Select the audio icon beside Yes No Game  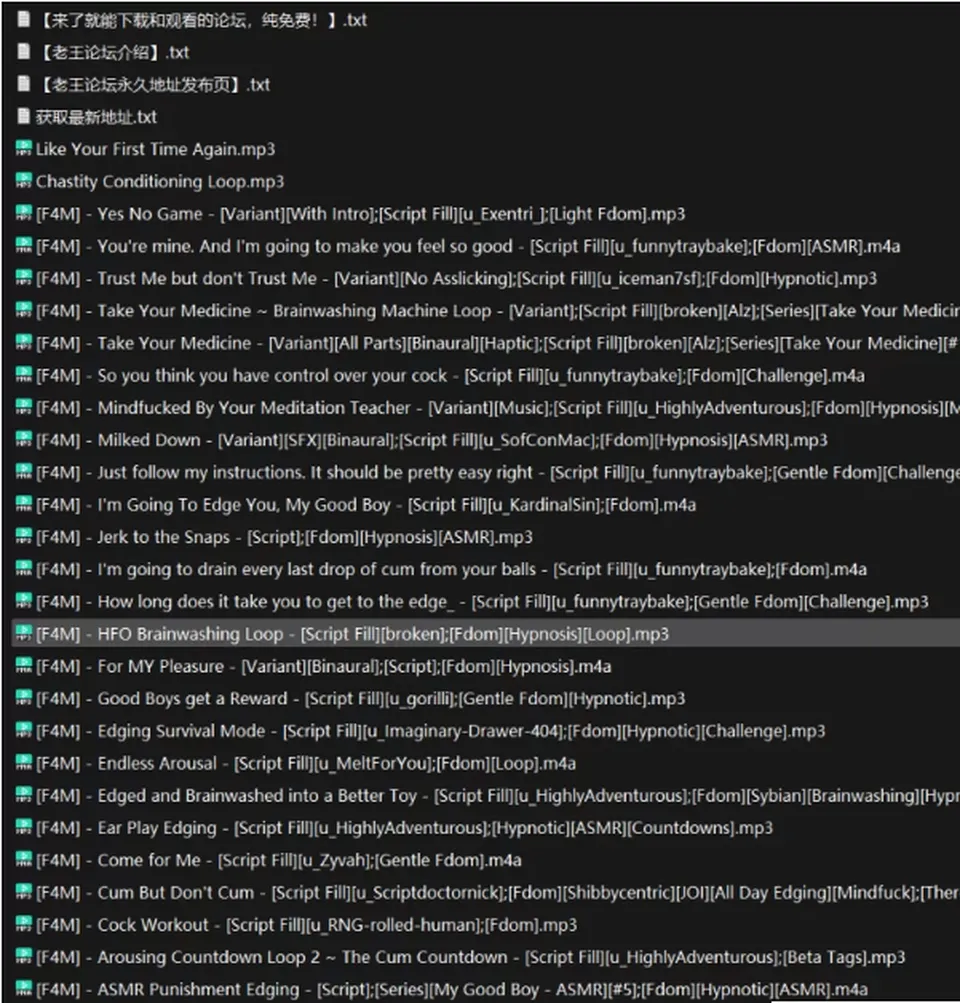(24, 213)
